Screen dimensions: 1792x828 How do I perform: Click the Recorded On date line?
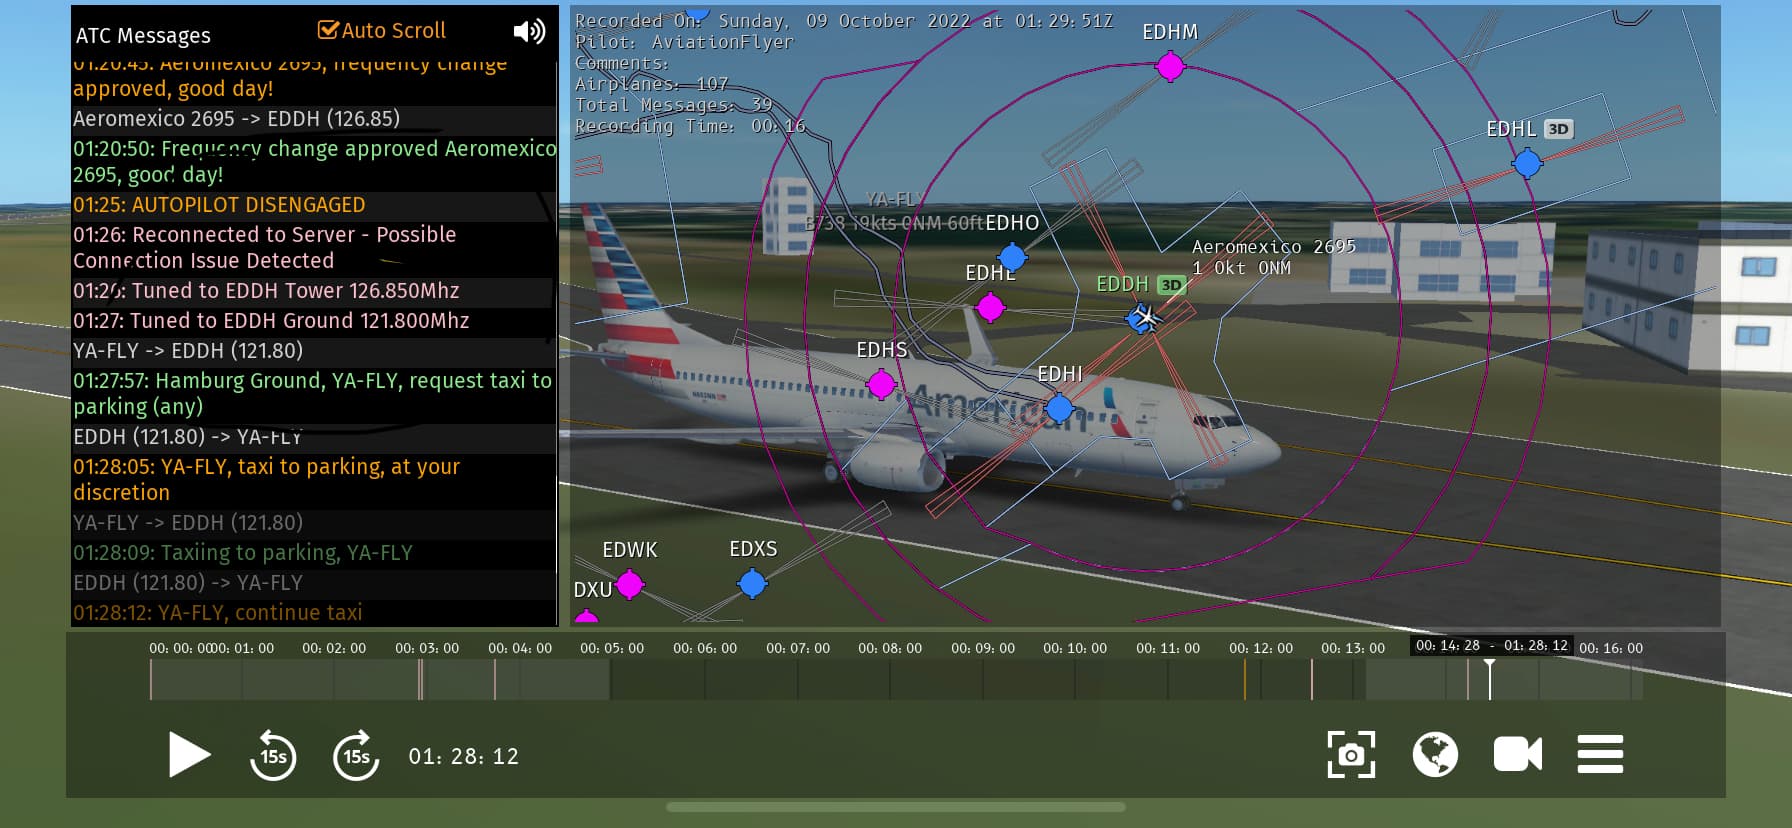843,21
